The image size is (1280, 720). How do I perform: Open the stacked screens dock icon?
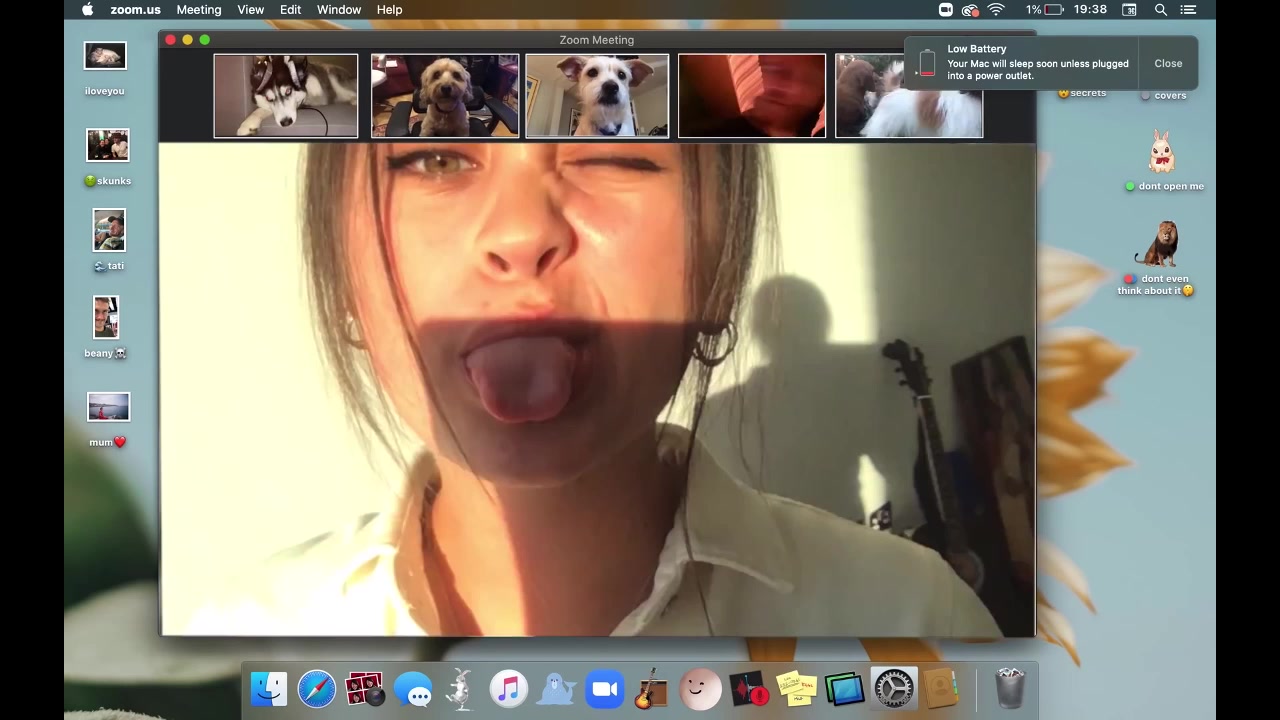(844, 689)
